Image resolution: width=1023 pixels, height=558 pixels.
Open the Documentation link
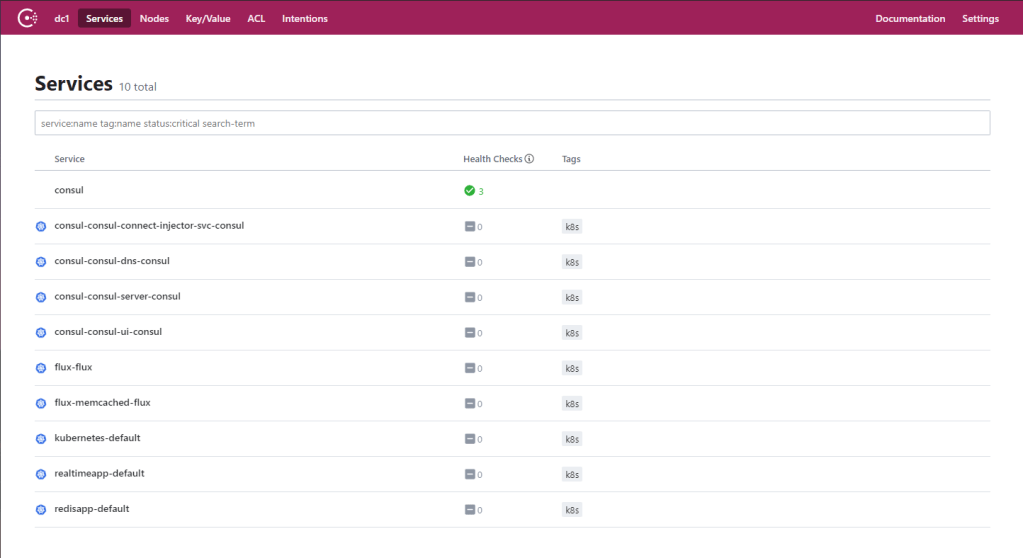click(x=910, y=19)
